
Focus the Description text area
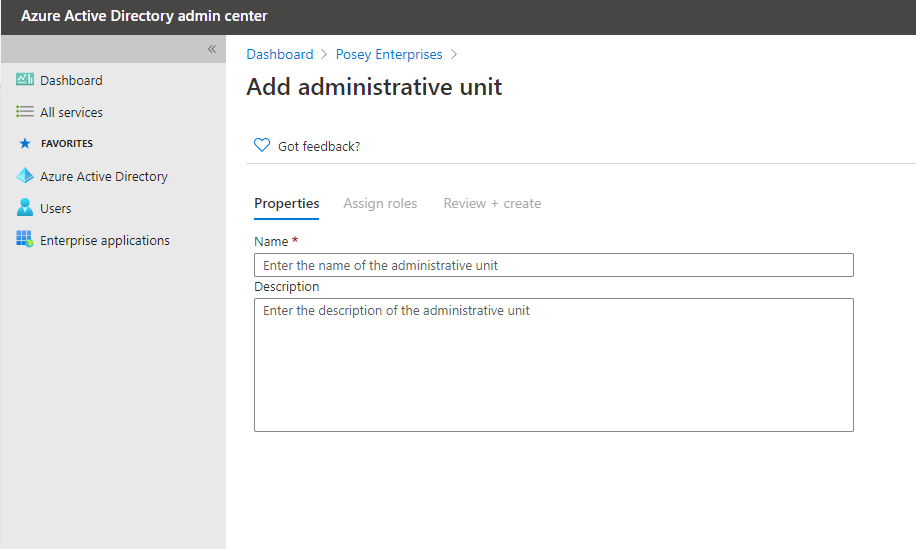[554, 365]
